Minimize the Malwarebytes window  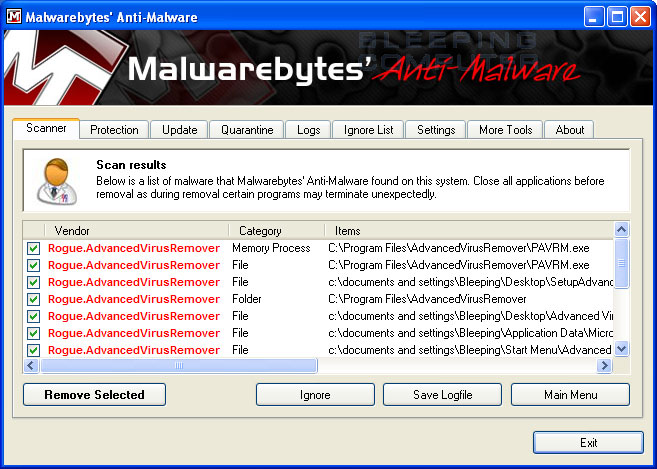click(593, 17)
